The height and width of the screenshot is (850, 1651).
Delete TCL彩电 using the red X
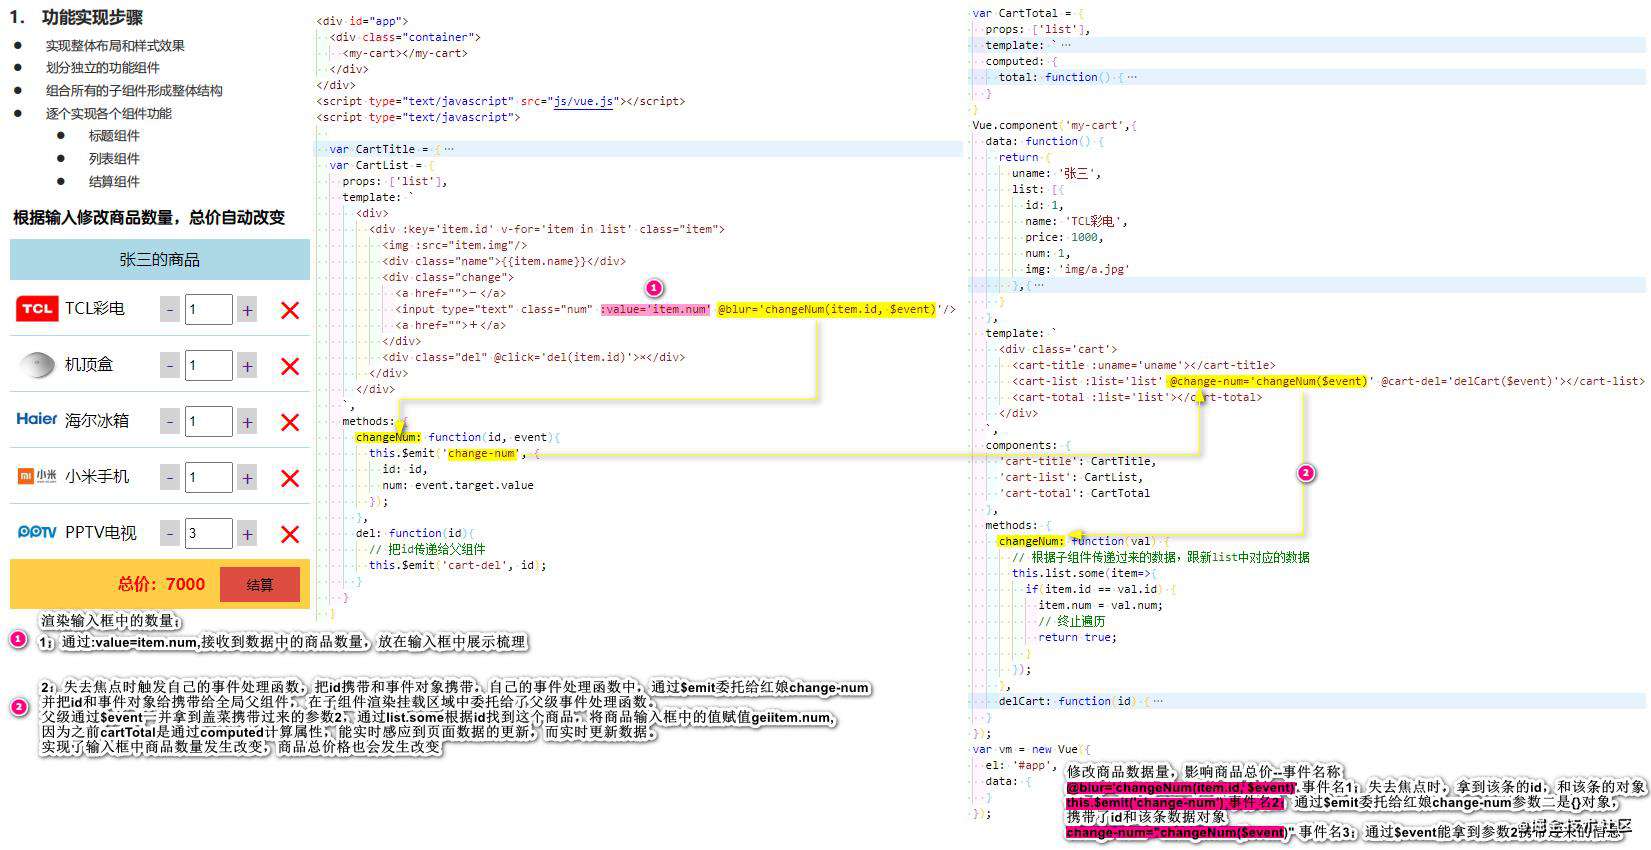(x=290, y=311)
